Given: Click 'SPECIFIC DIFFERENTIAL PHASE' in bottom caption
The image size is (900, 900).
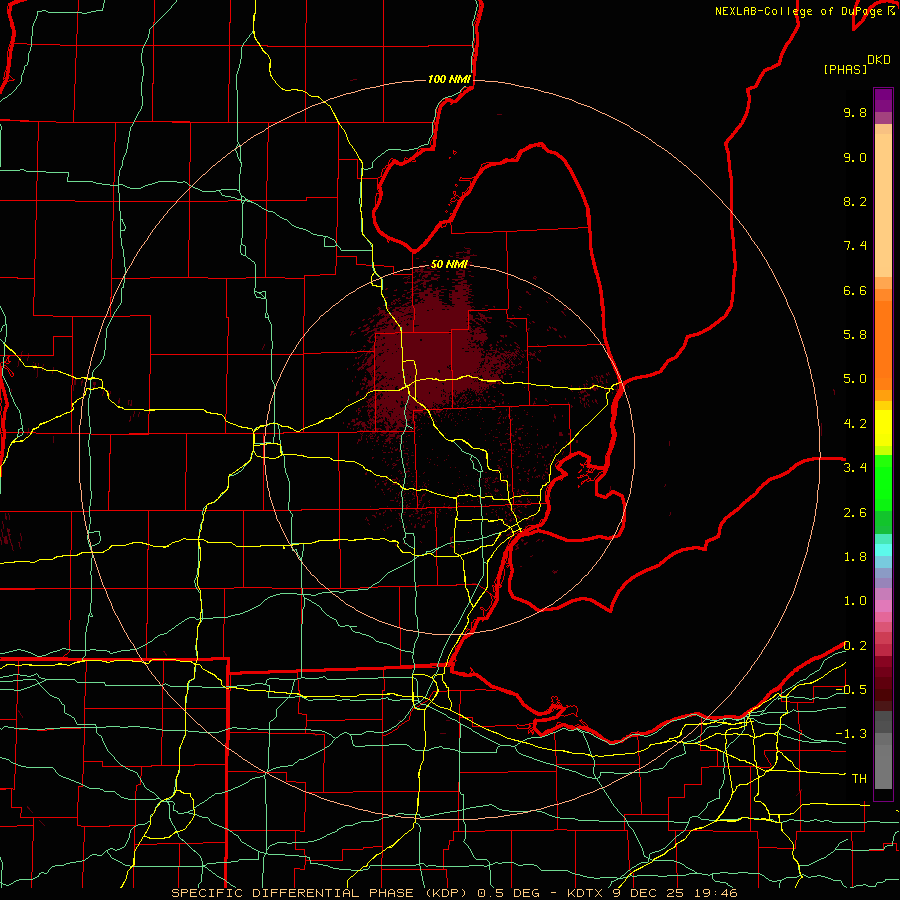Looking at the screenshot, I should coord(292,893).
